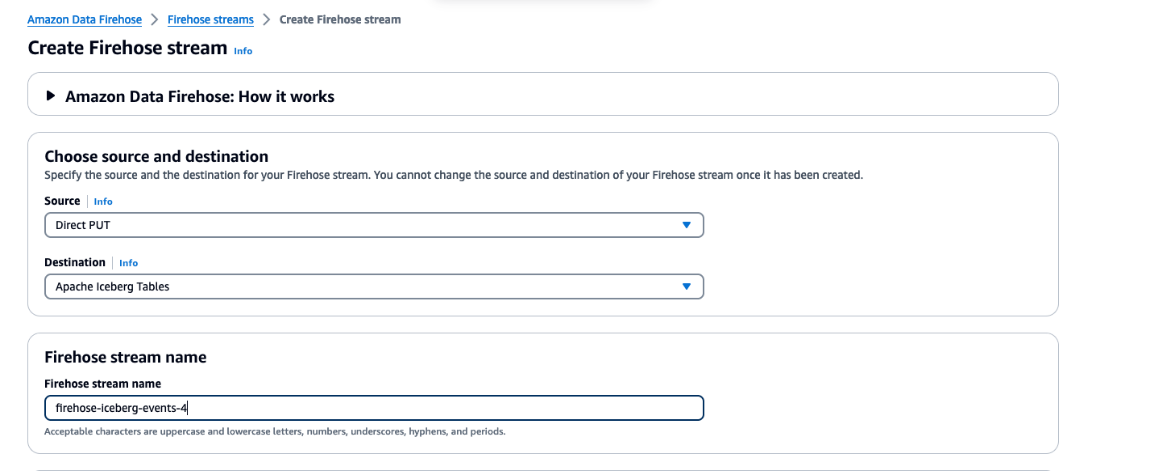Click the Destination dropdown arrow icon
The width and height of the screenshot is (1175, 471).
686,287
